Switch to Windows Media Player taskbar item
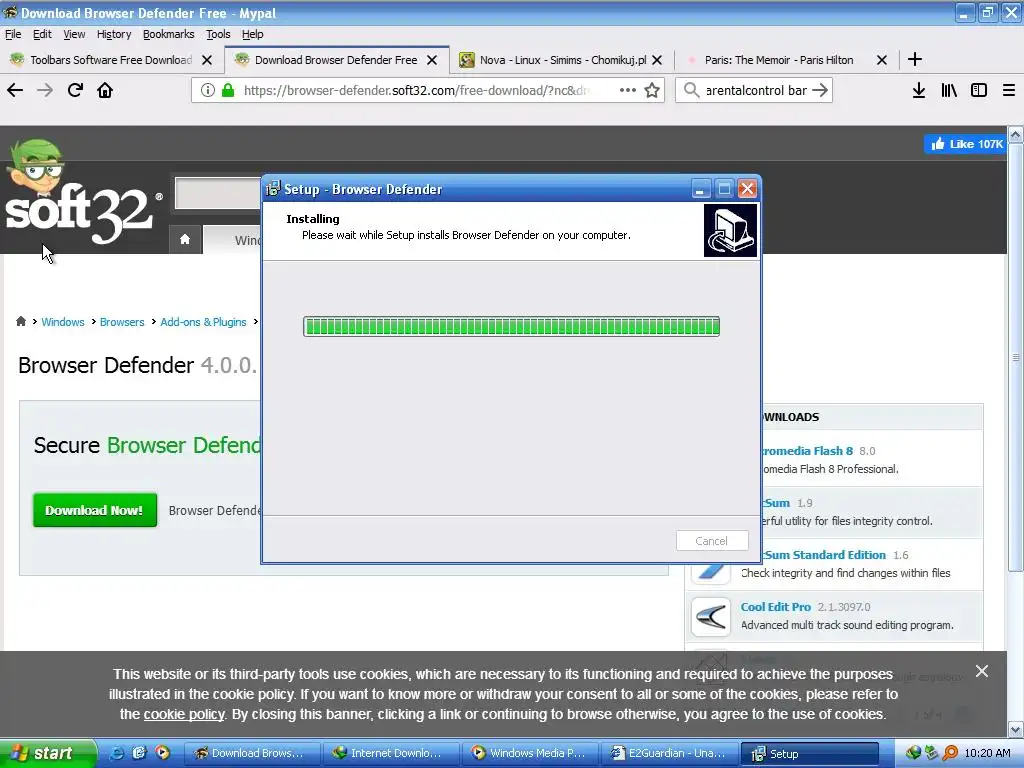Image resolution: width=1024 pixels, height=768 pixels. pyautogui.click(x=531, y=753)
